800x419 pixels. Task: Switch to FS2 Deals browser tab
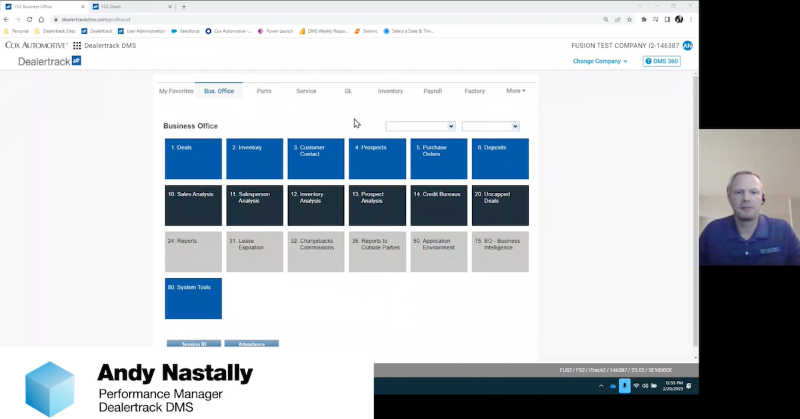click(132, 7)
